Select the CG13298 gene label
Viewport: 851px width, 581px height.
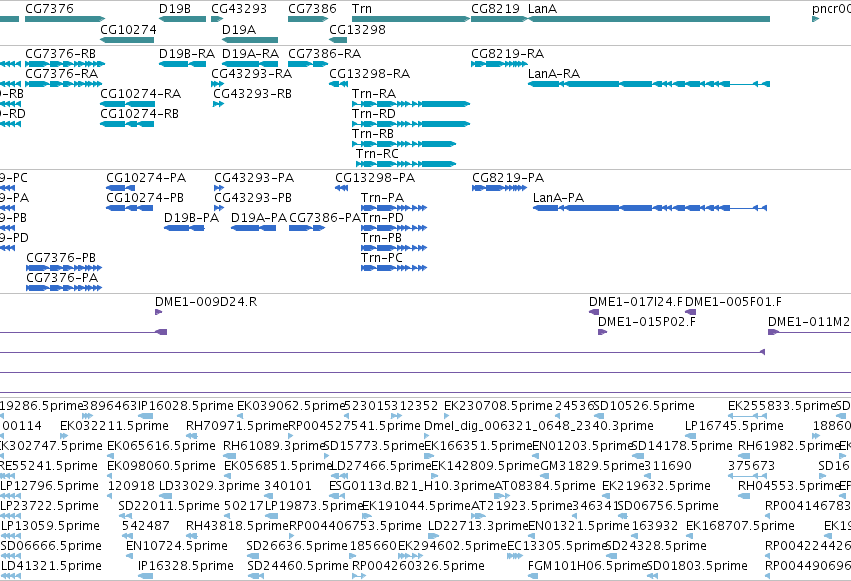coord(357,29)
